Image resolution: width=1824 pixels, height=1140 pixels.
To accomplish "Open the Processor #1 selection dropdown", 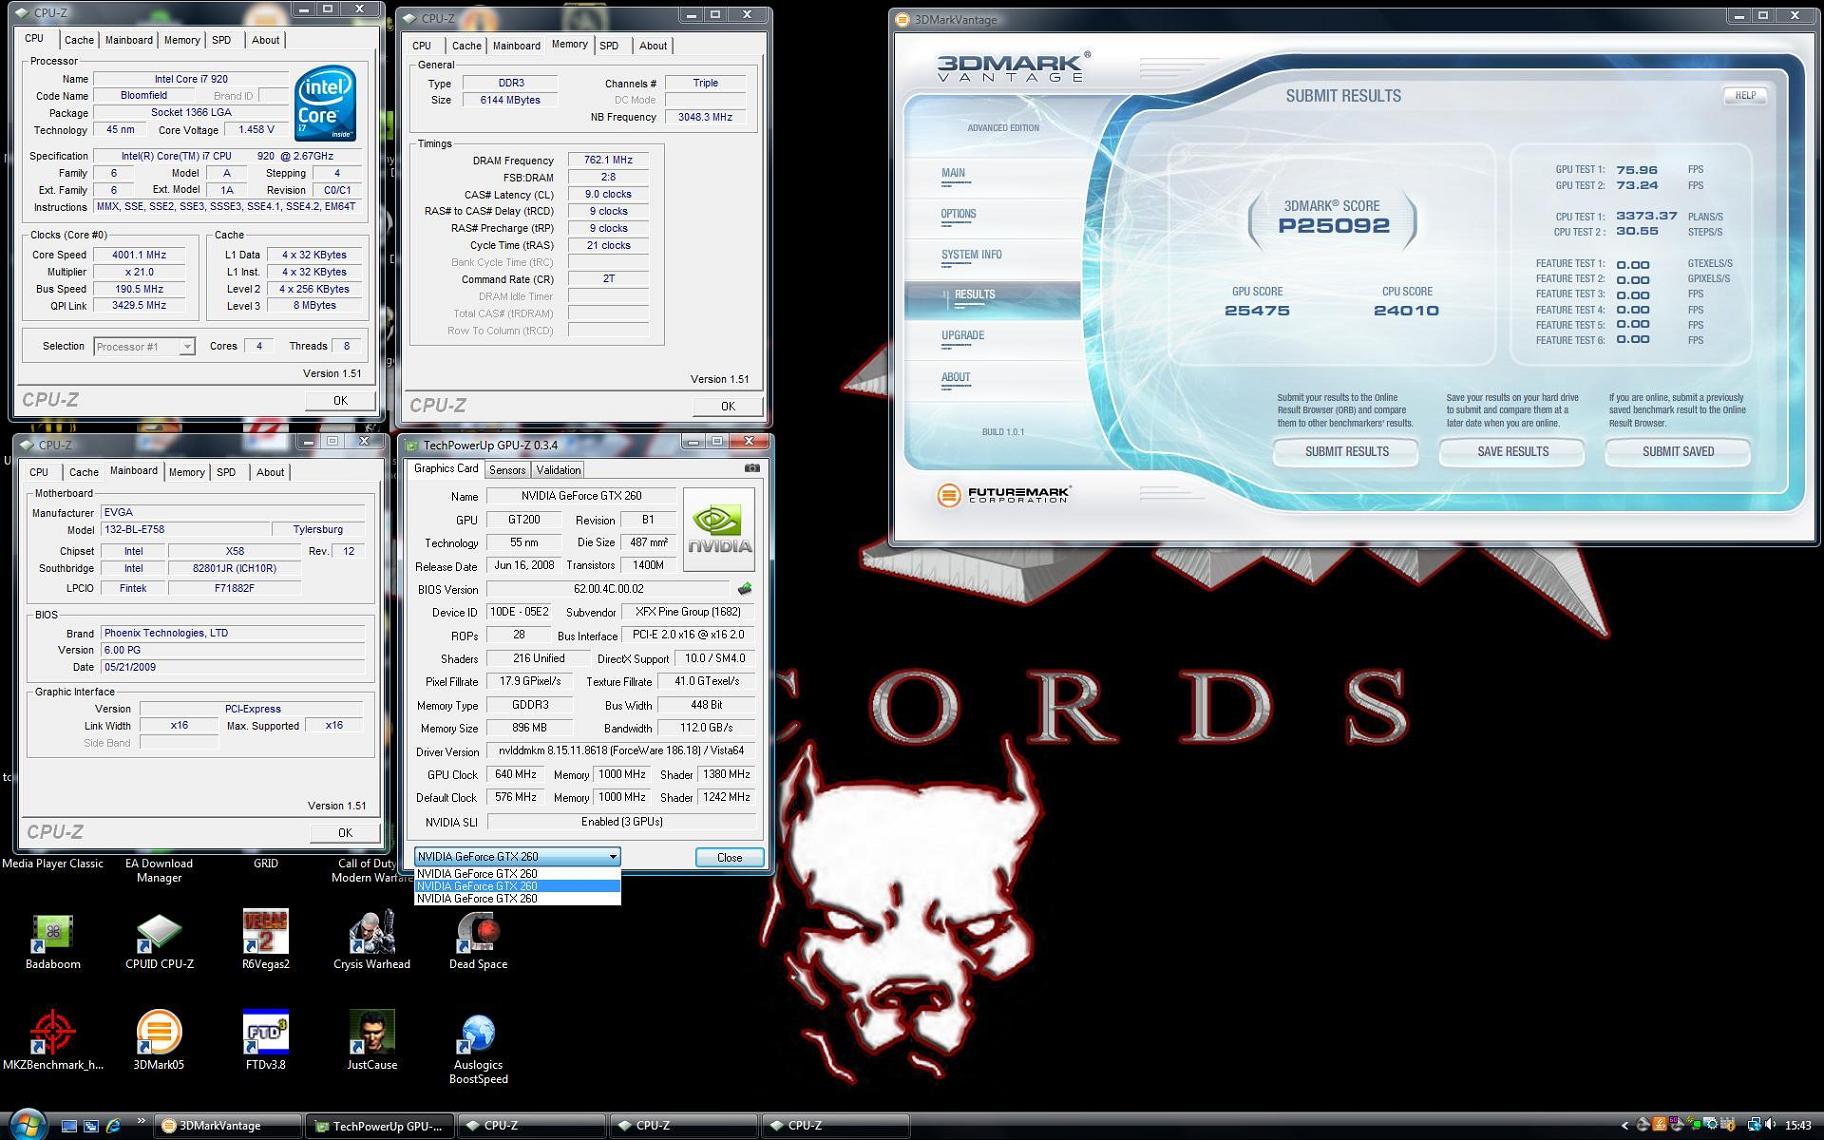I will pos(143,346).
